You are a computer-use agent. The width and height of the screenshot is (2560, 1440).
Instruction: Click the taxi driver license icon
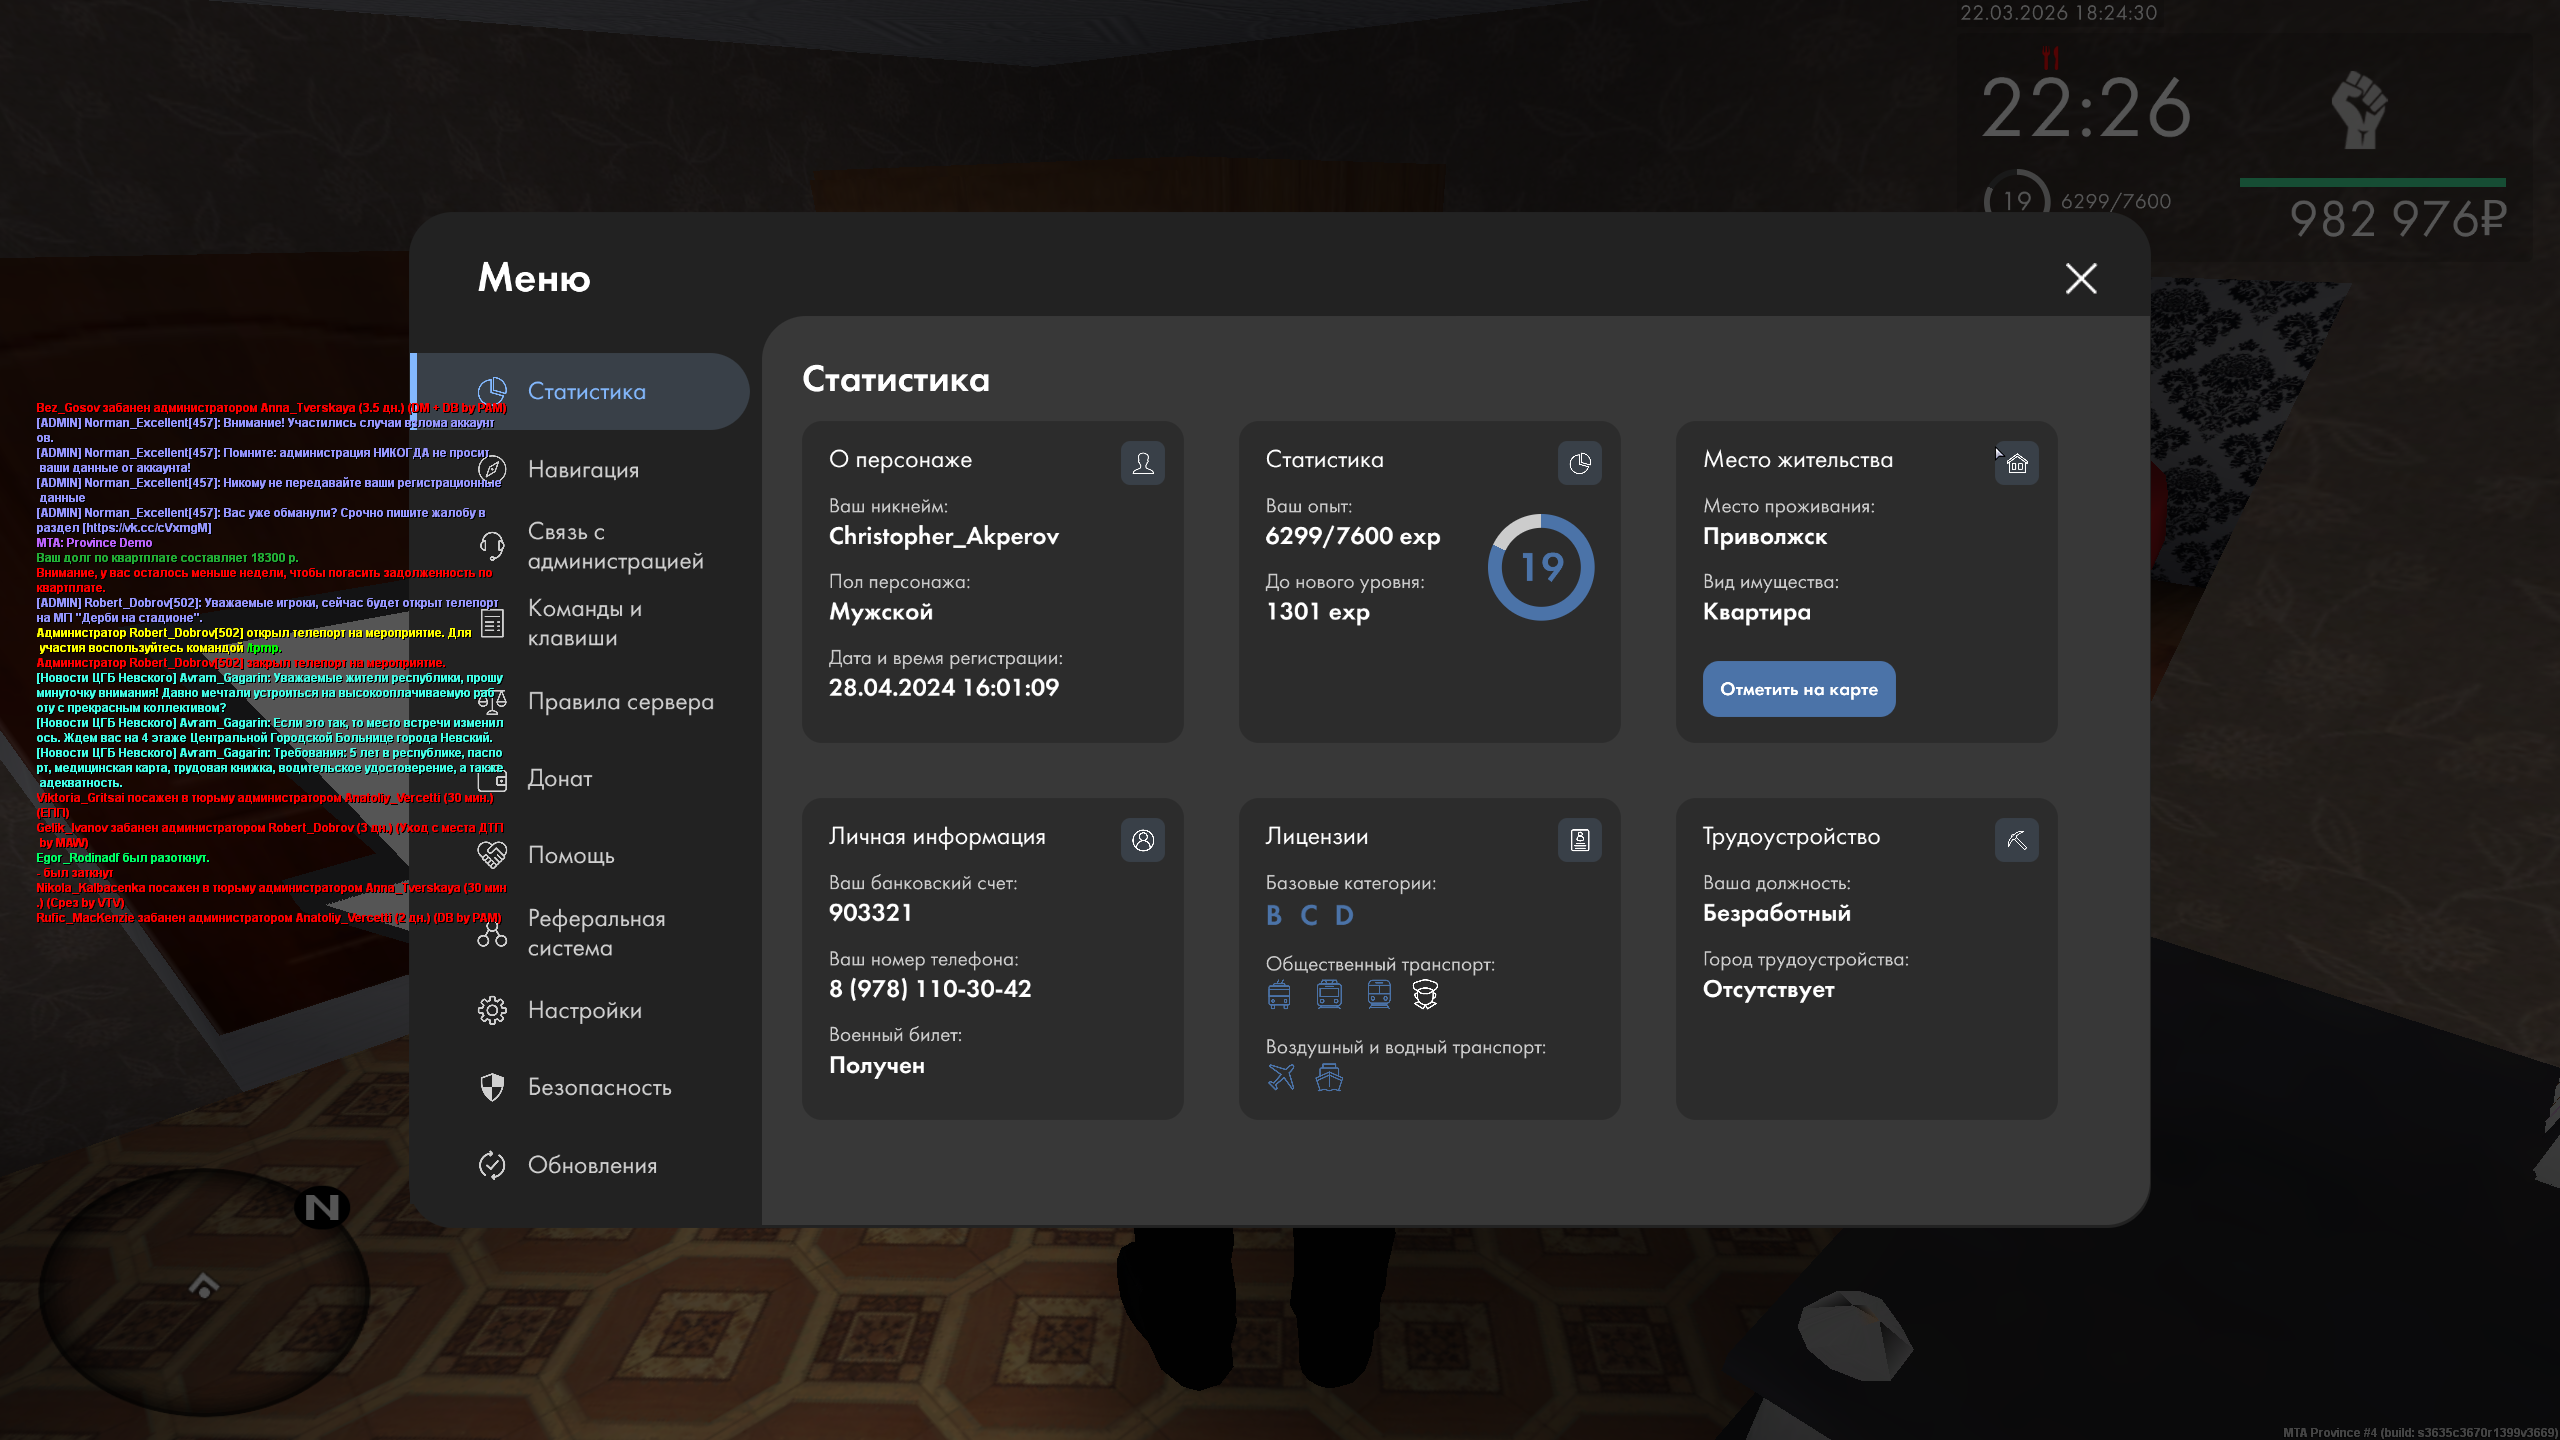pyautogui.click(x=1425, y=994)
